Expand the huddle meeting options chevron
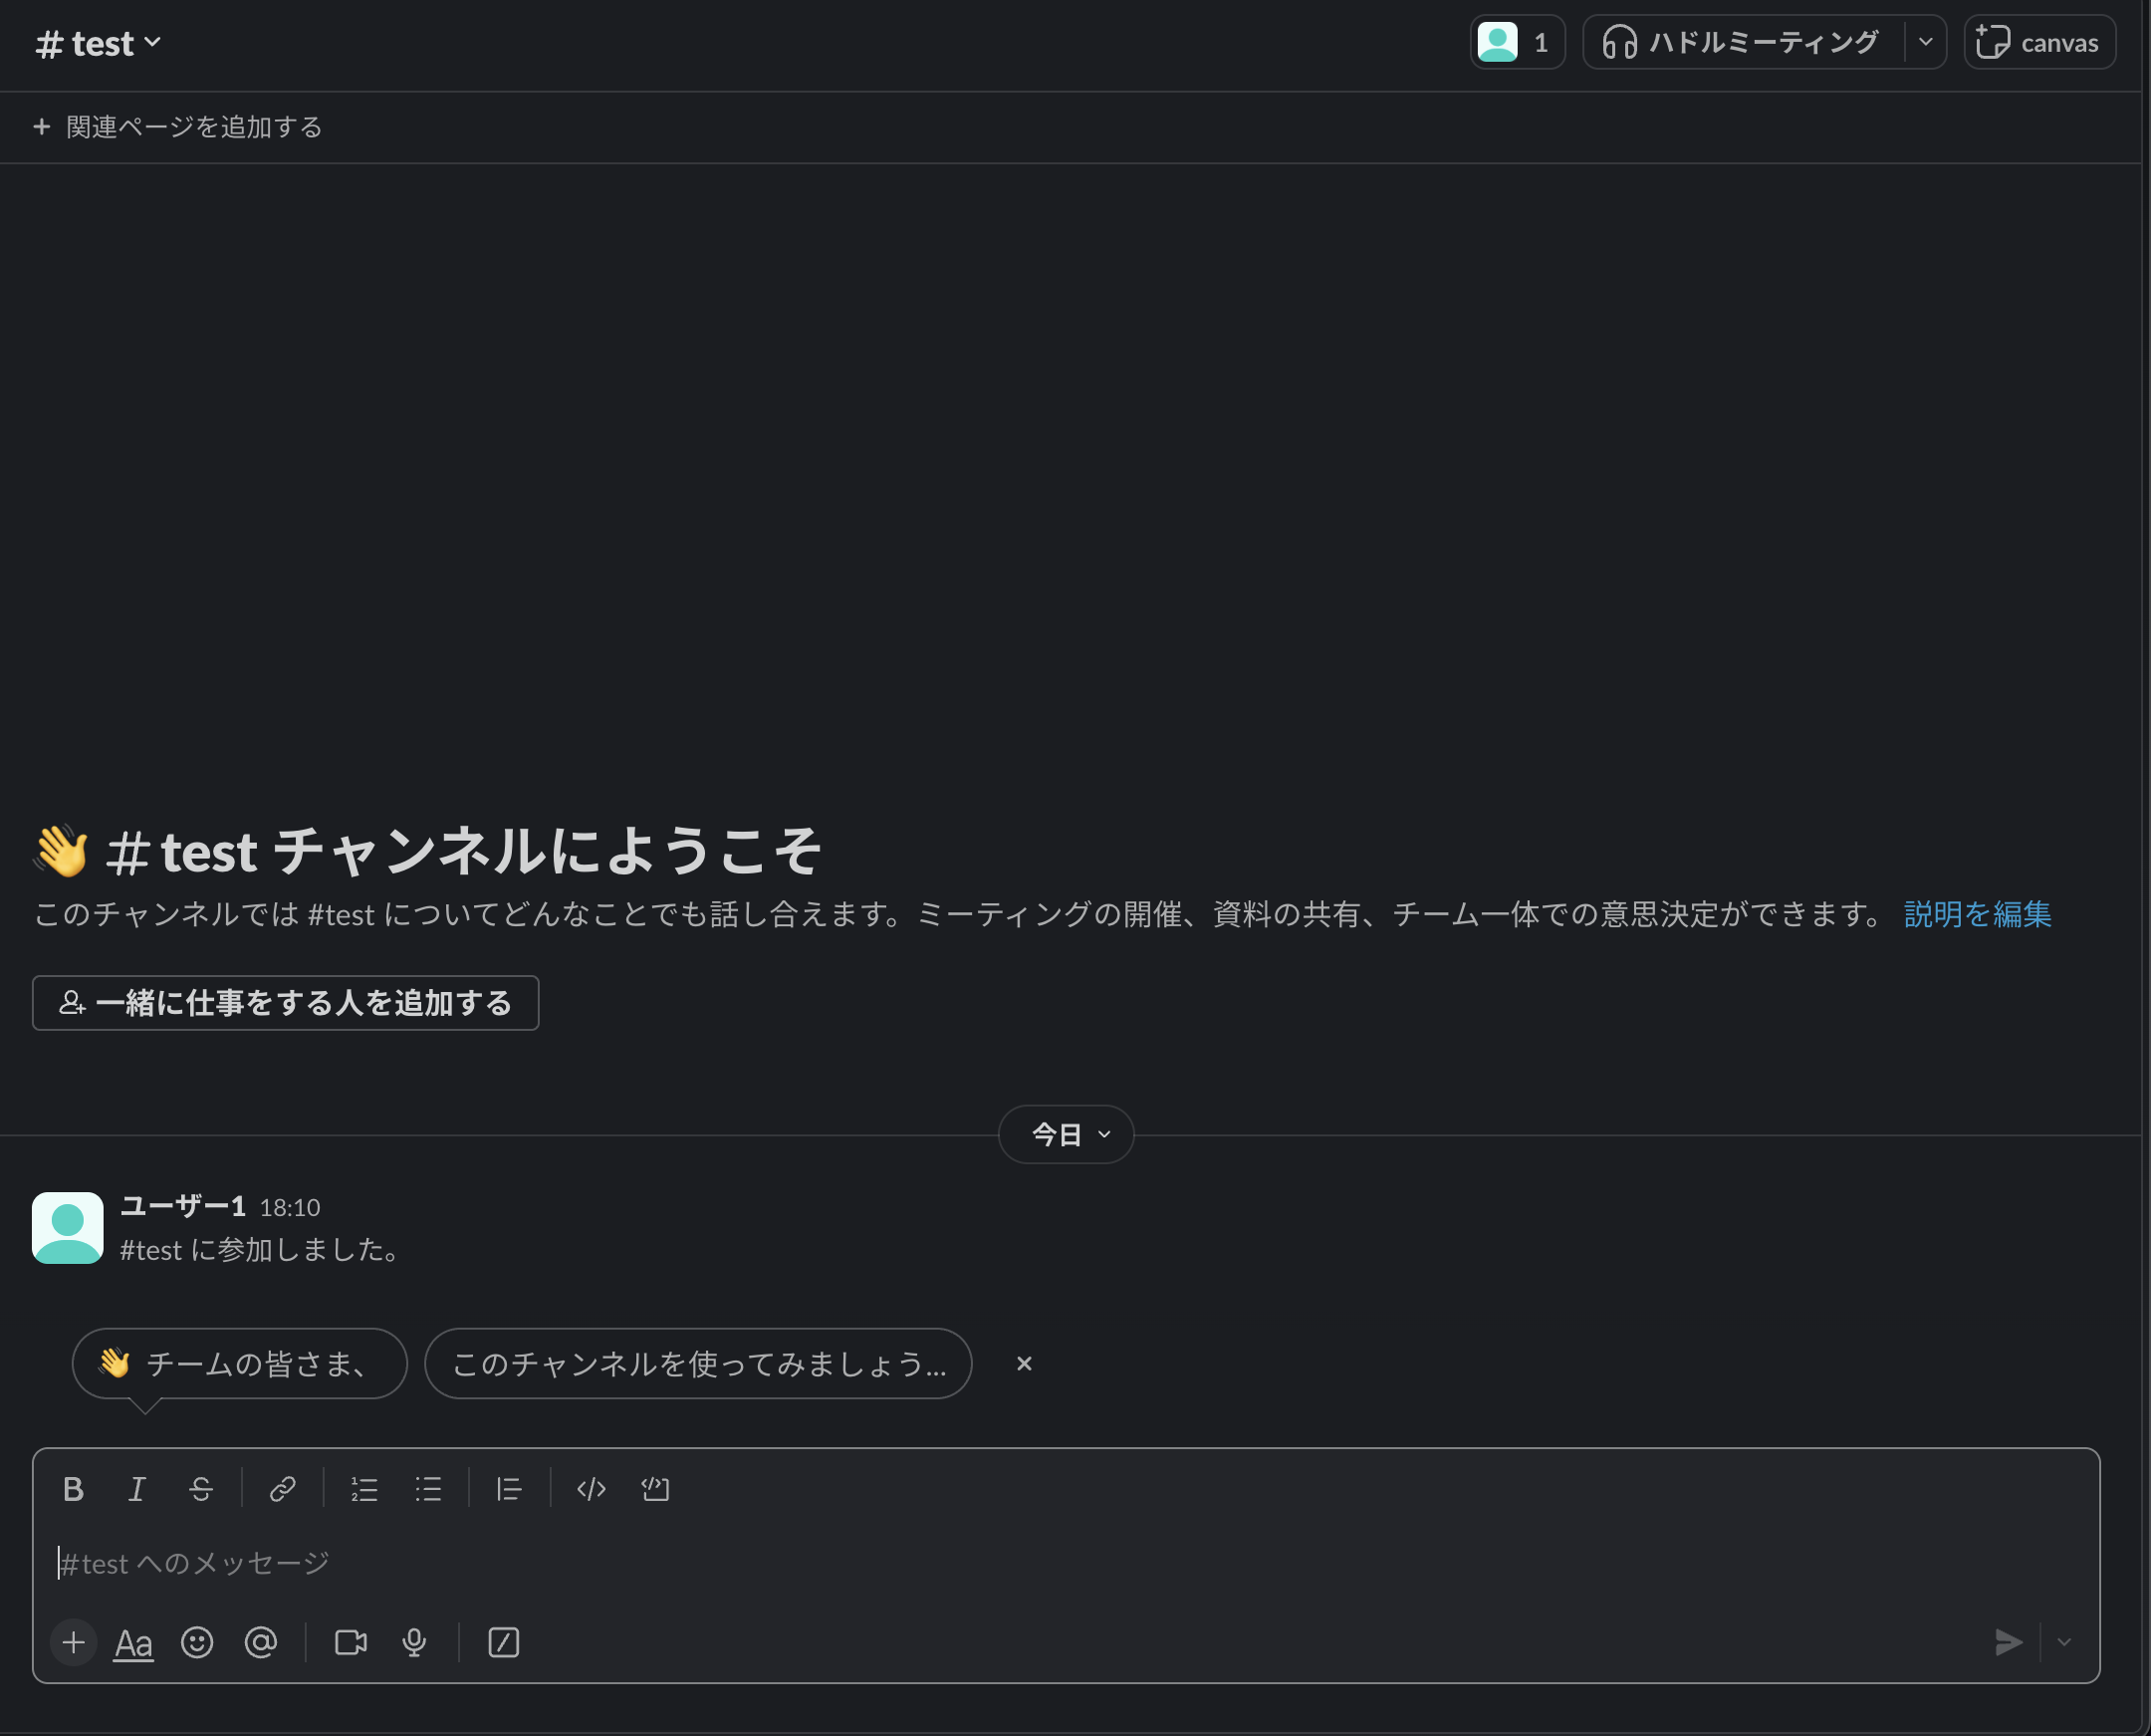The width and height of the screenshot is (2151, 1736). point(1923,42)
